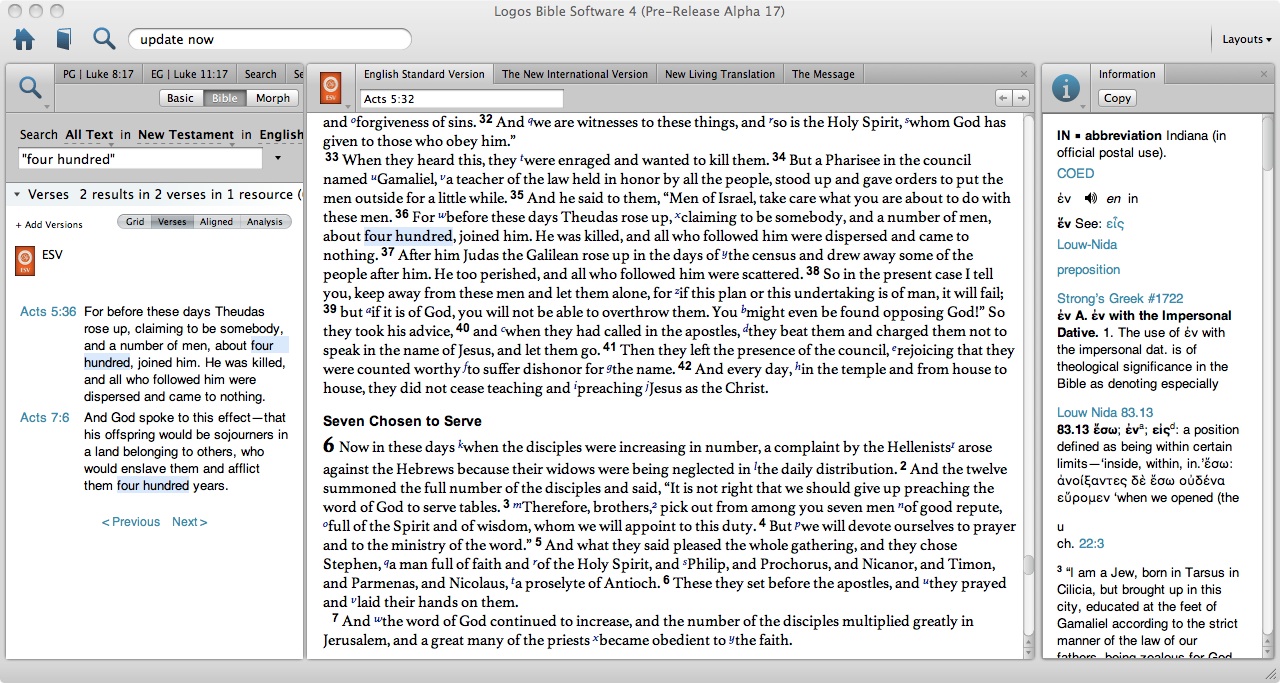The height and width of the screenshot is (683, 1280).
Task: Click the large chapter 6 number
Action: [x=329, y=447]
